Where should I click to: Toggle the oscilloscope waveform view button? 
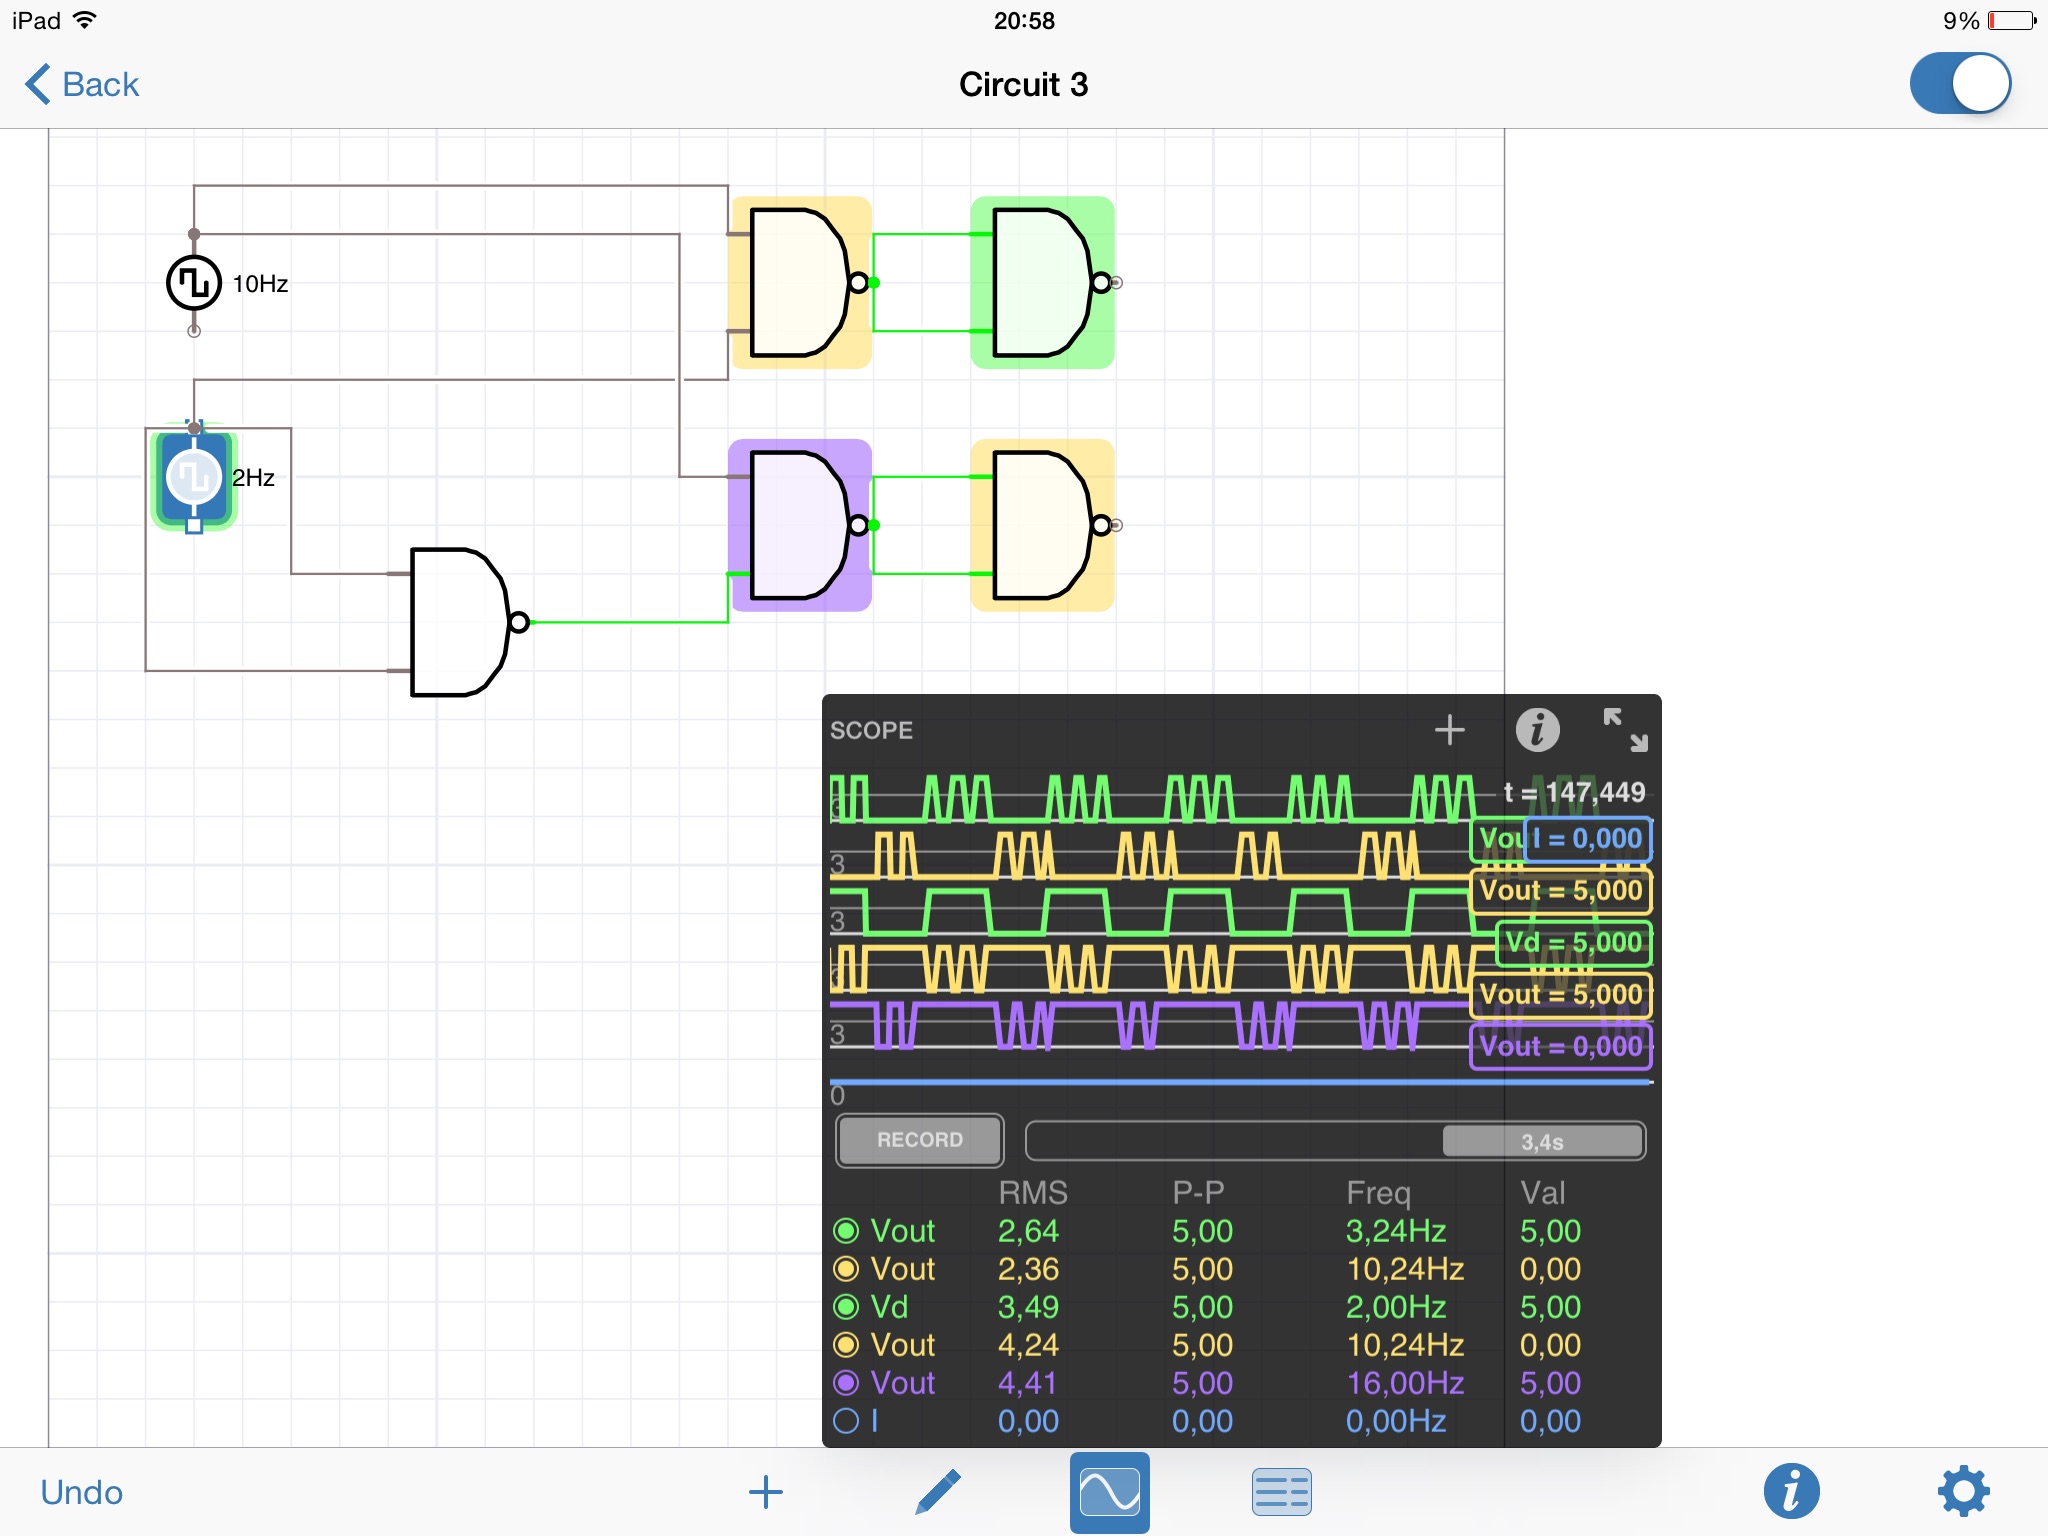[x=1110, y=1492]
